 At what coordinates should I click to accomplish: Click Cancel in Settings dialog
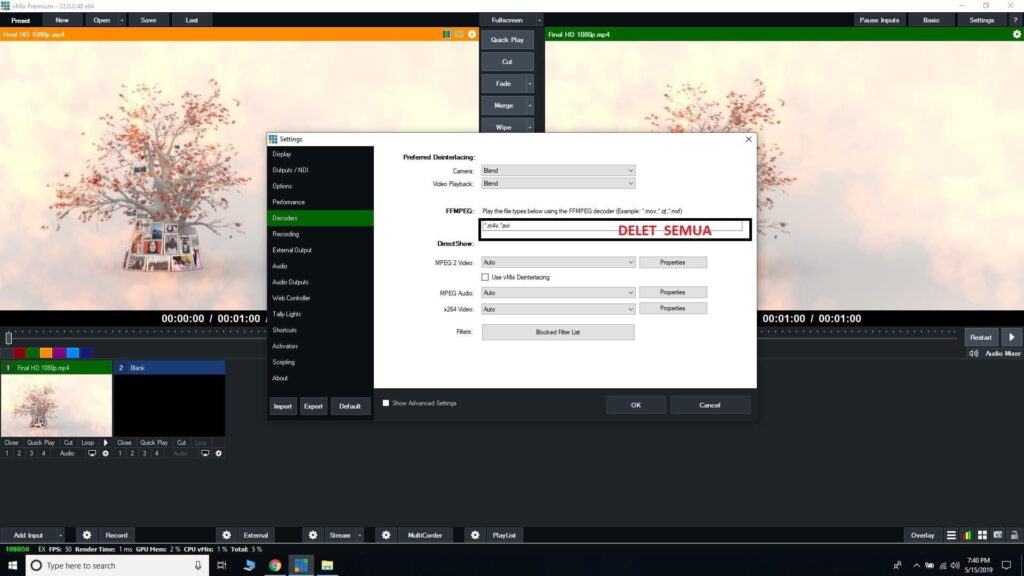710,405
